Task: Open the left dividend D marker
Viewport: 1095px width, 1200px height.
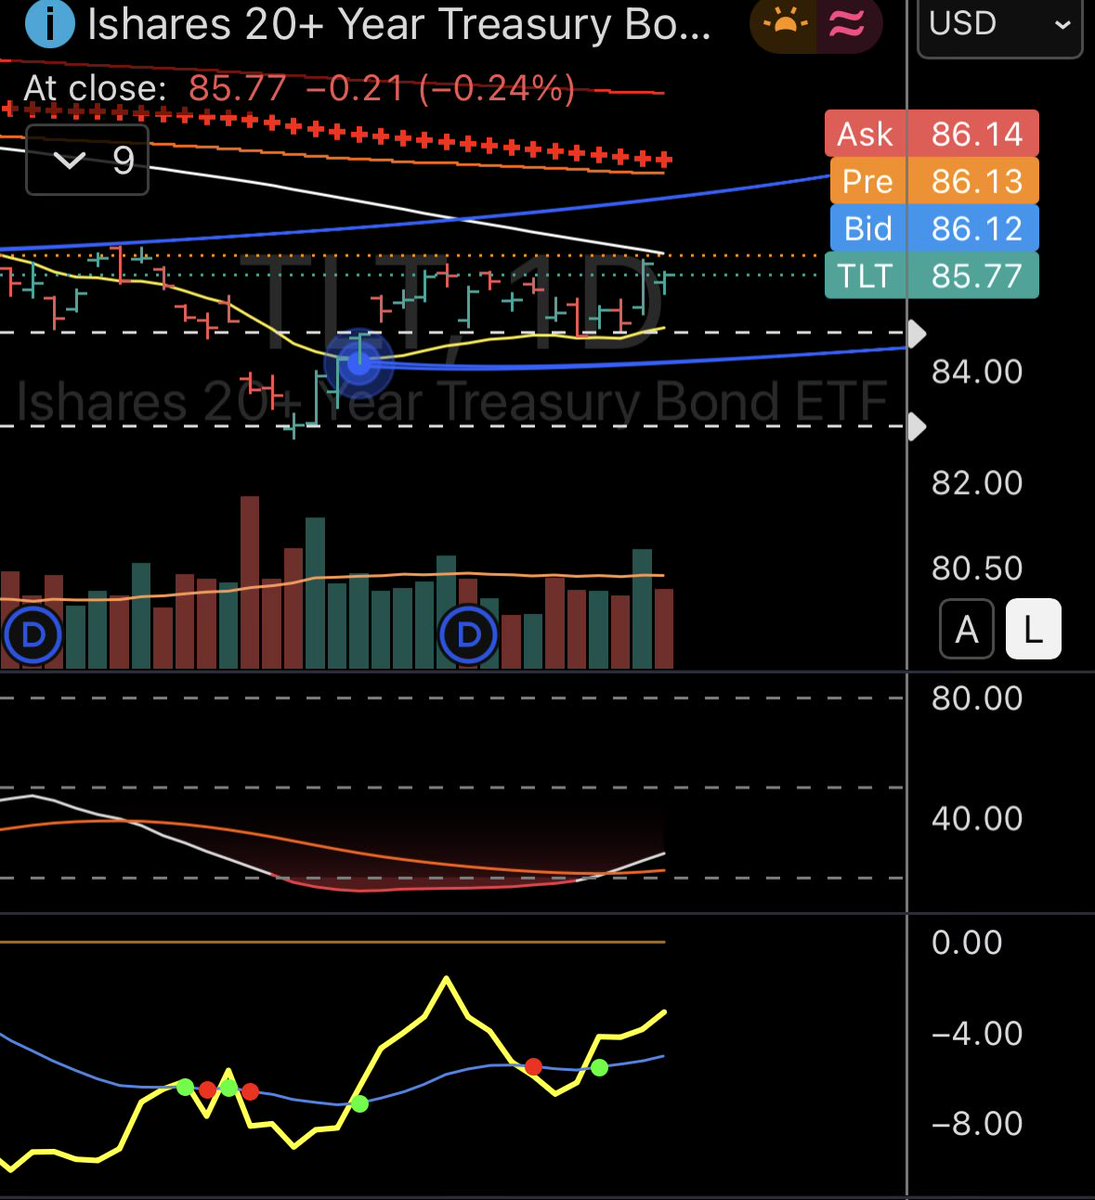Action: coord(32,635)
